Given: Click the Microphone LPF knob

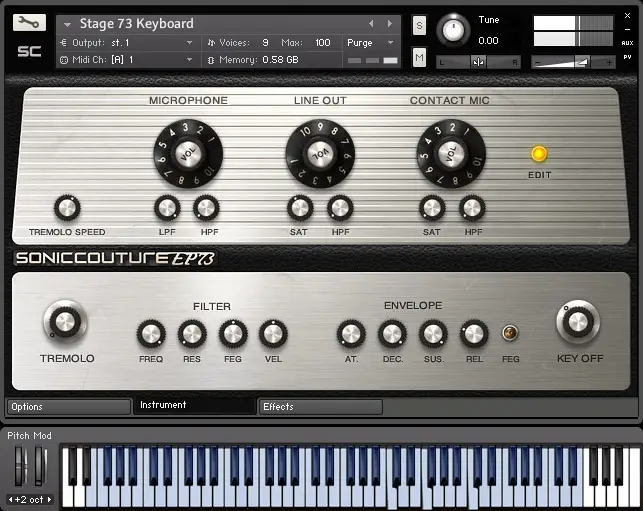Looking at the screenshot, I should [x=167, y=208].
